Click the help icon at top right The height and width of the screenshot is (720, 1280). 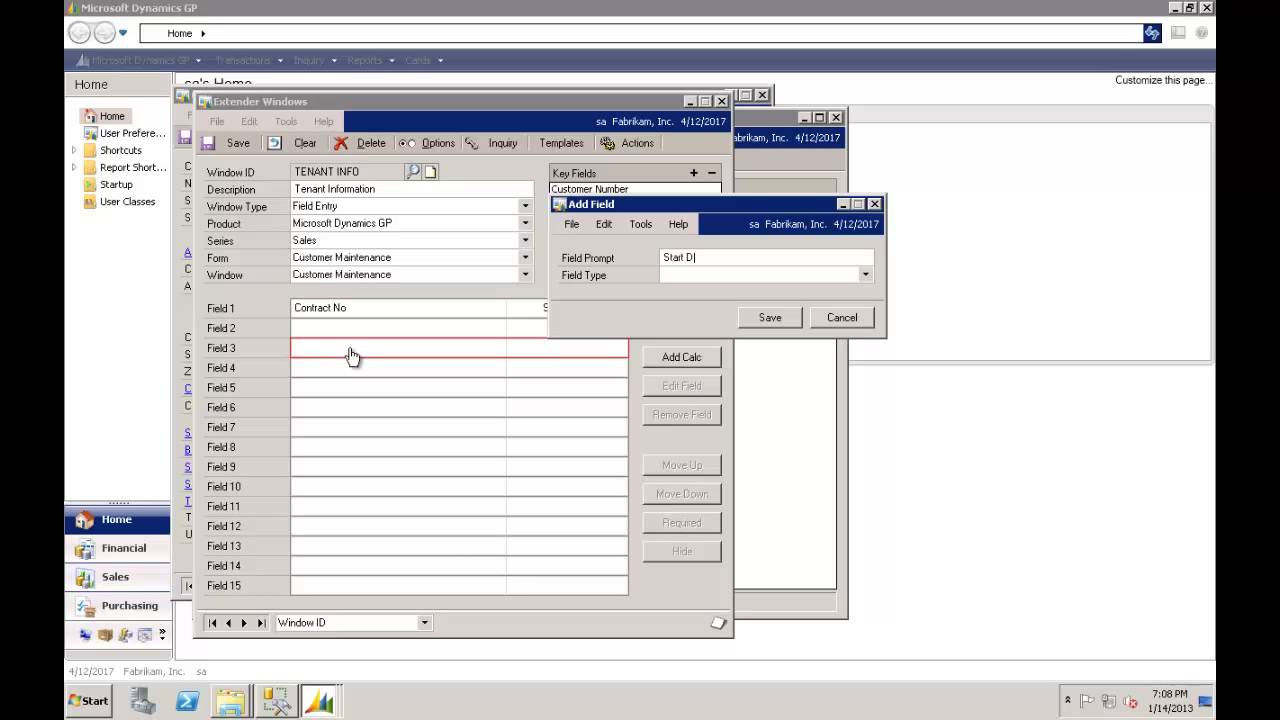[1202, 33]
